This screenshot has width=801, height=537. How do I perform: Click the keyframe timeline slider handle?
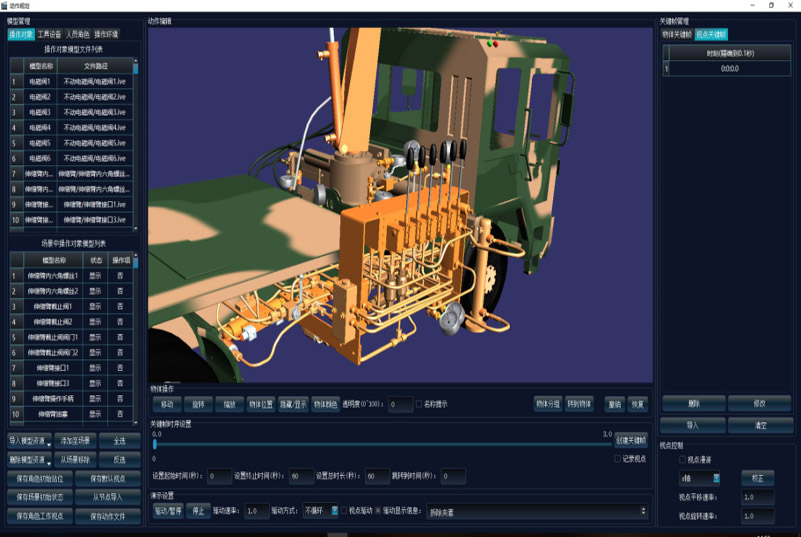coord(155,445)
